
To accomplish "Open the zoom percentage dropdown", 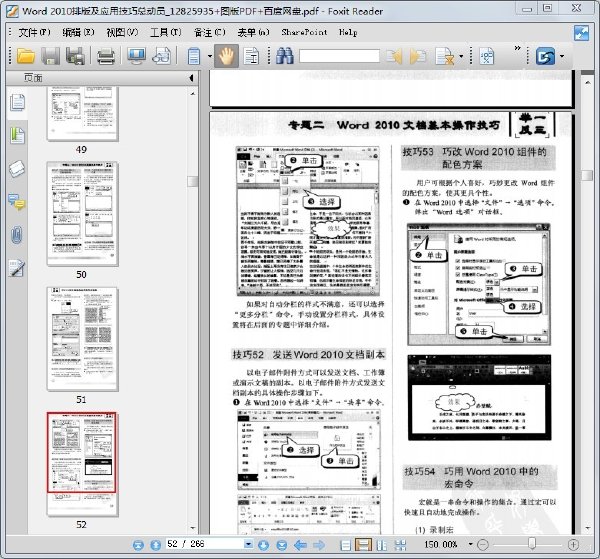I will coord(470,544).
